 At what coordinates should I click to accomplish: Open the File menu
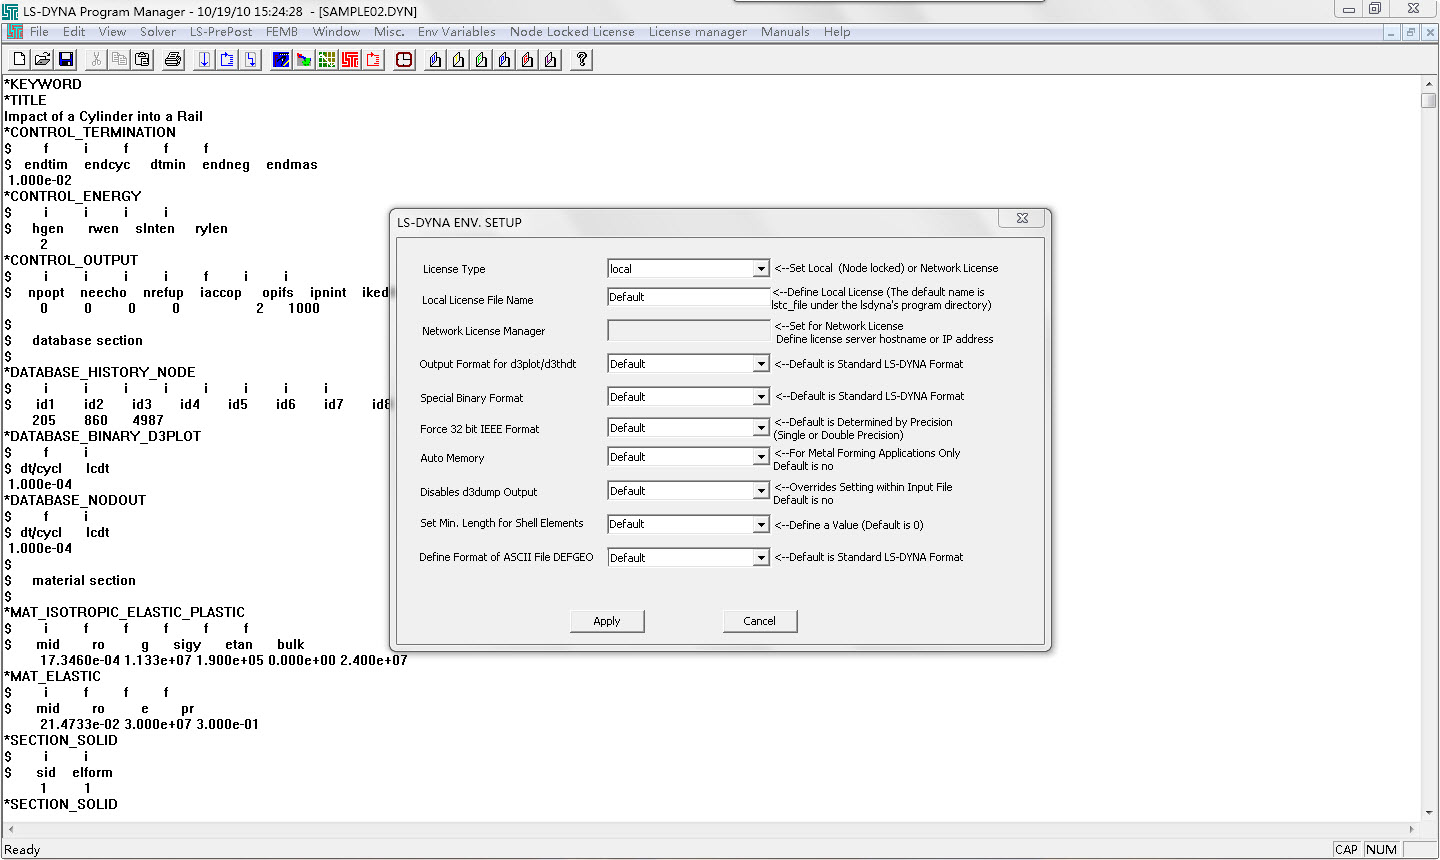click(x=39, y=32)
